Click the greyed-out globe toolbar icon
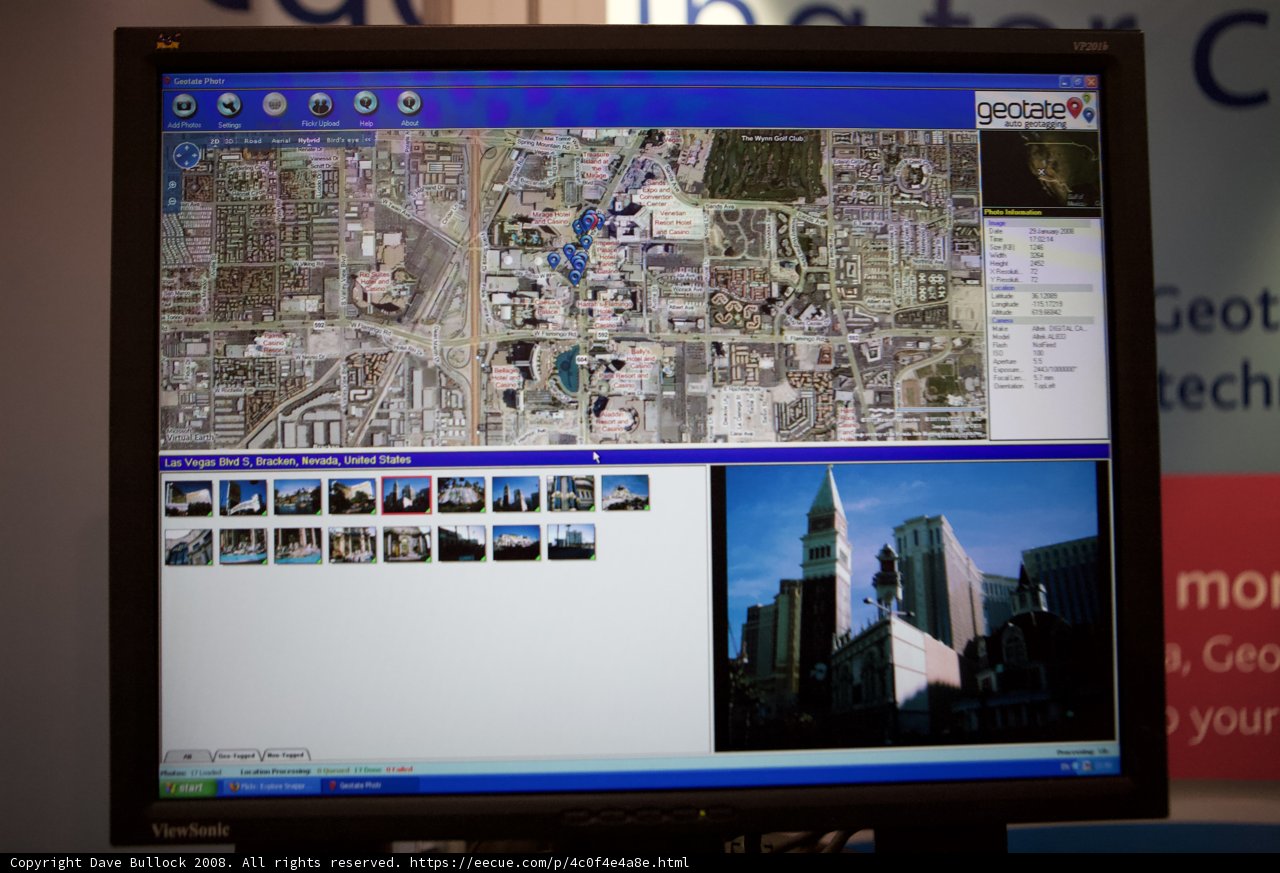Viewport: 1280px width, 873px height. 275,104
